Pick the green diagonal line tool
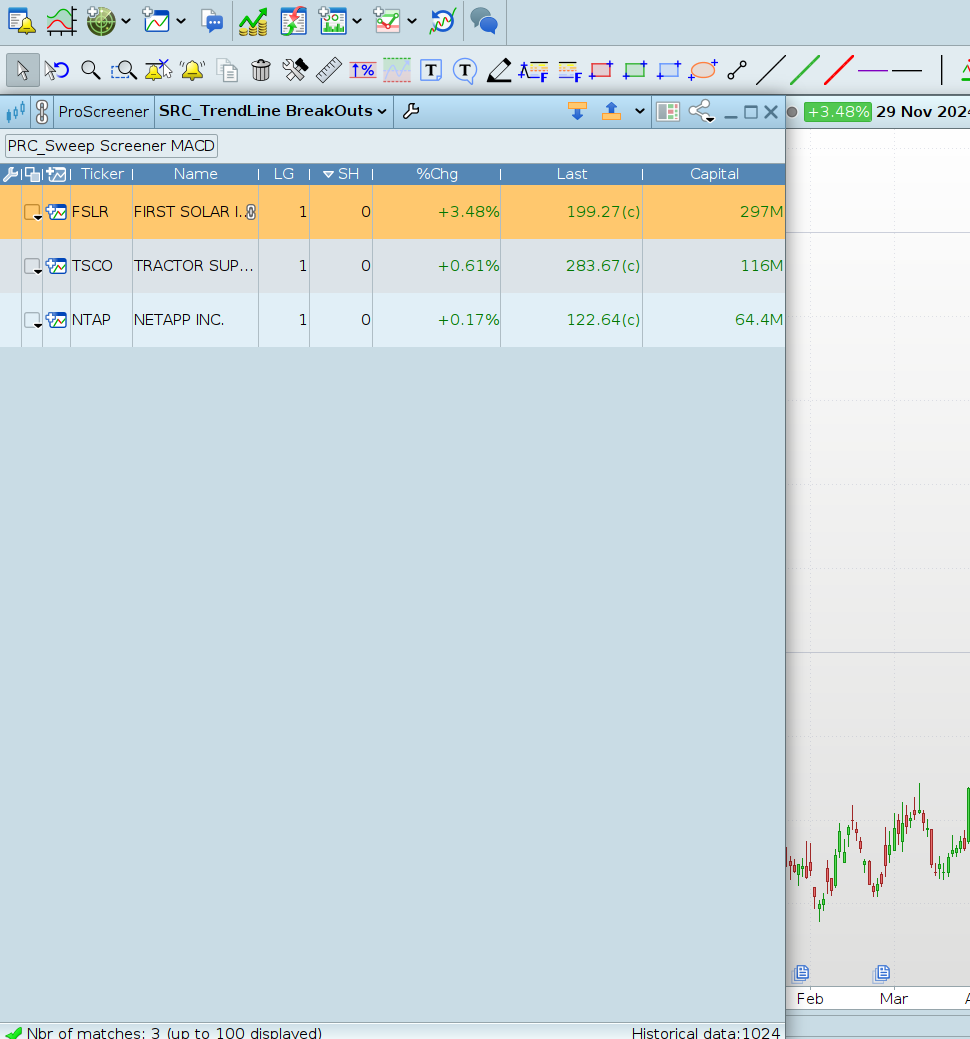This screenshot has height=1039, width=970. click(805, 70)
